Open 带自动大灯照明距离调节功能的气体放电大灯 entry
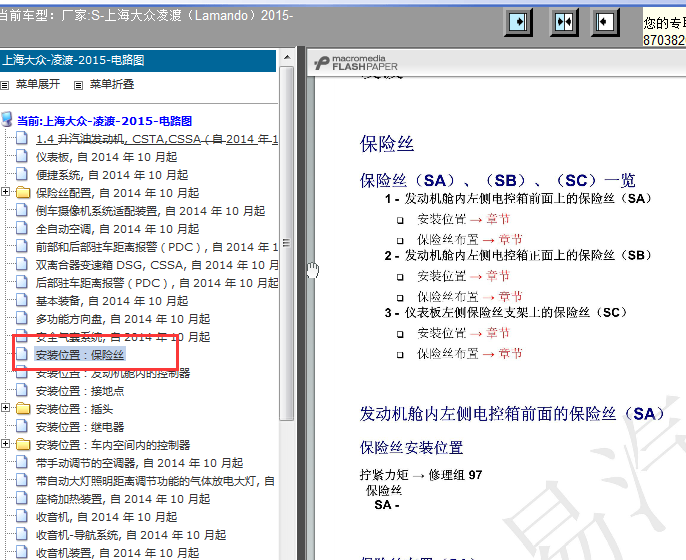Image resolution: width=686 pixels, height=560 pixels. coord(155,481)
